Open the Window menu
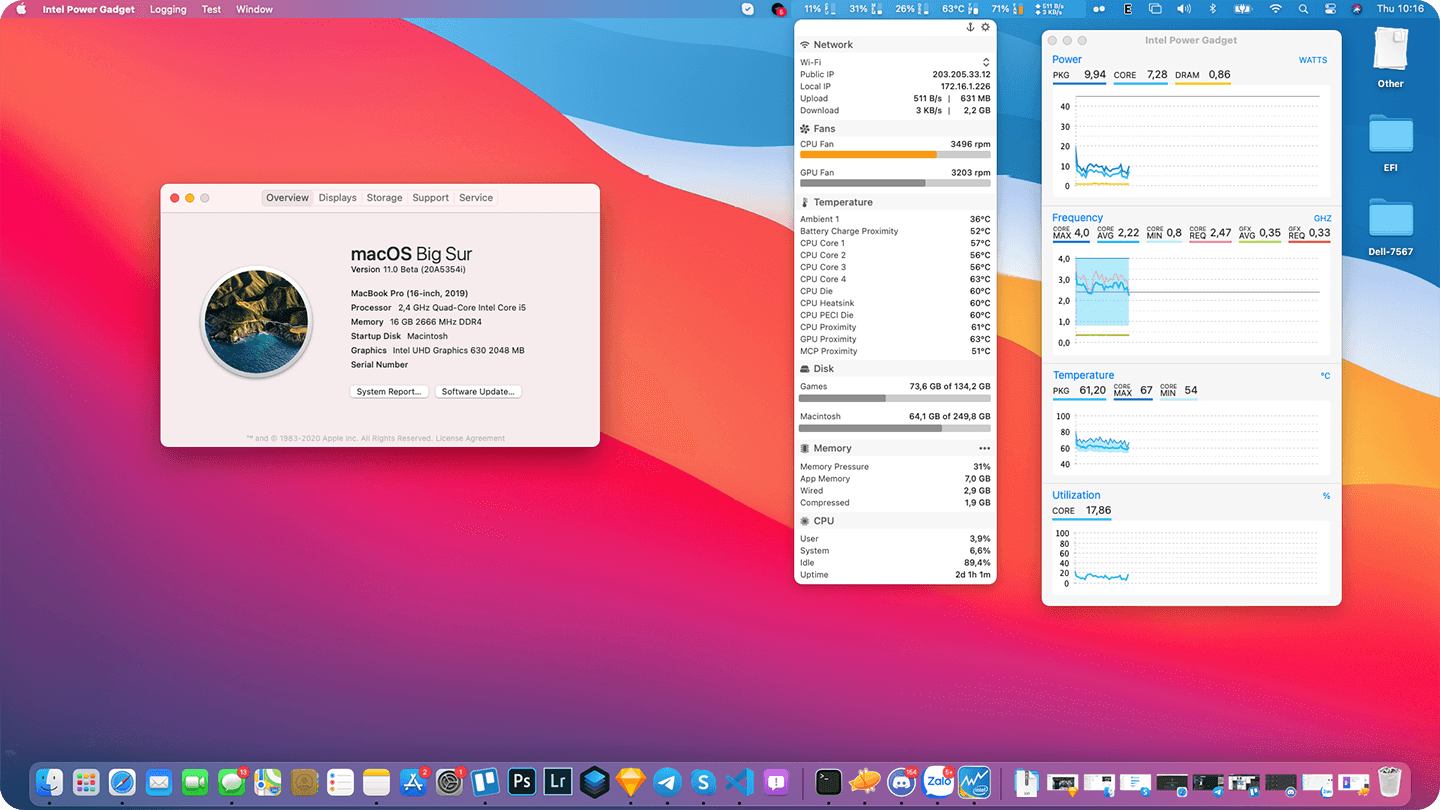The width and height of the screenshot is (1440, 810). (x=254, y=9)
